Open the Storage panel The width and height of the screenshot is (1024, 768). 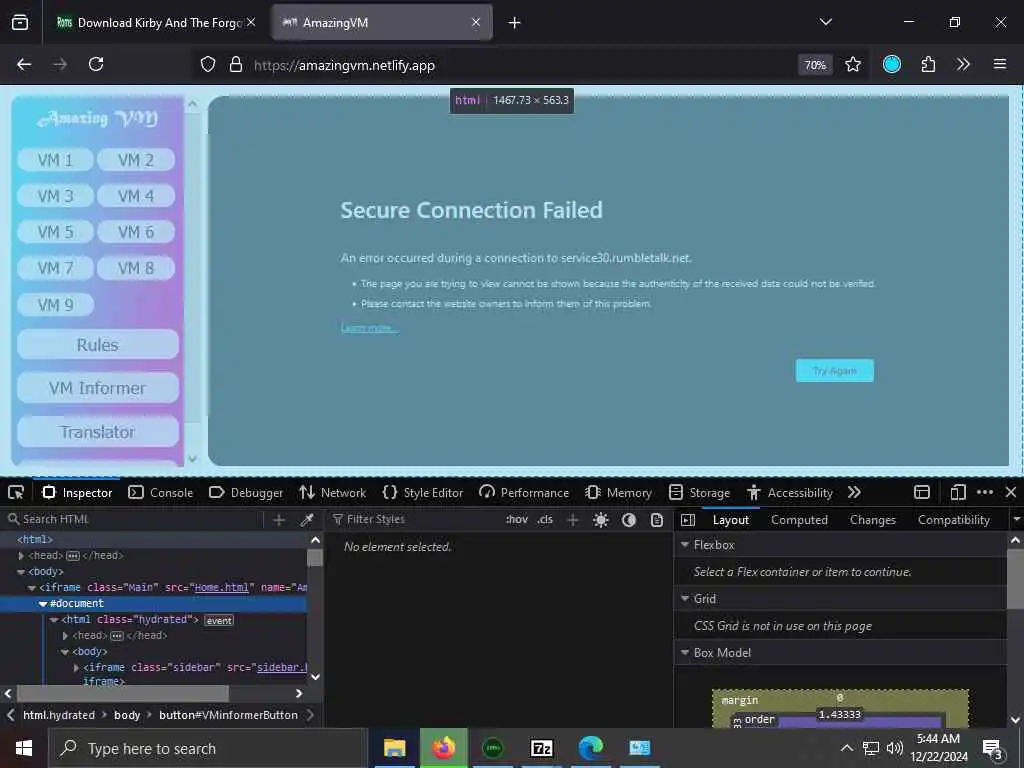[699, 492]
